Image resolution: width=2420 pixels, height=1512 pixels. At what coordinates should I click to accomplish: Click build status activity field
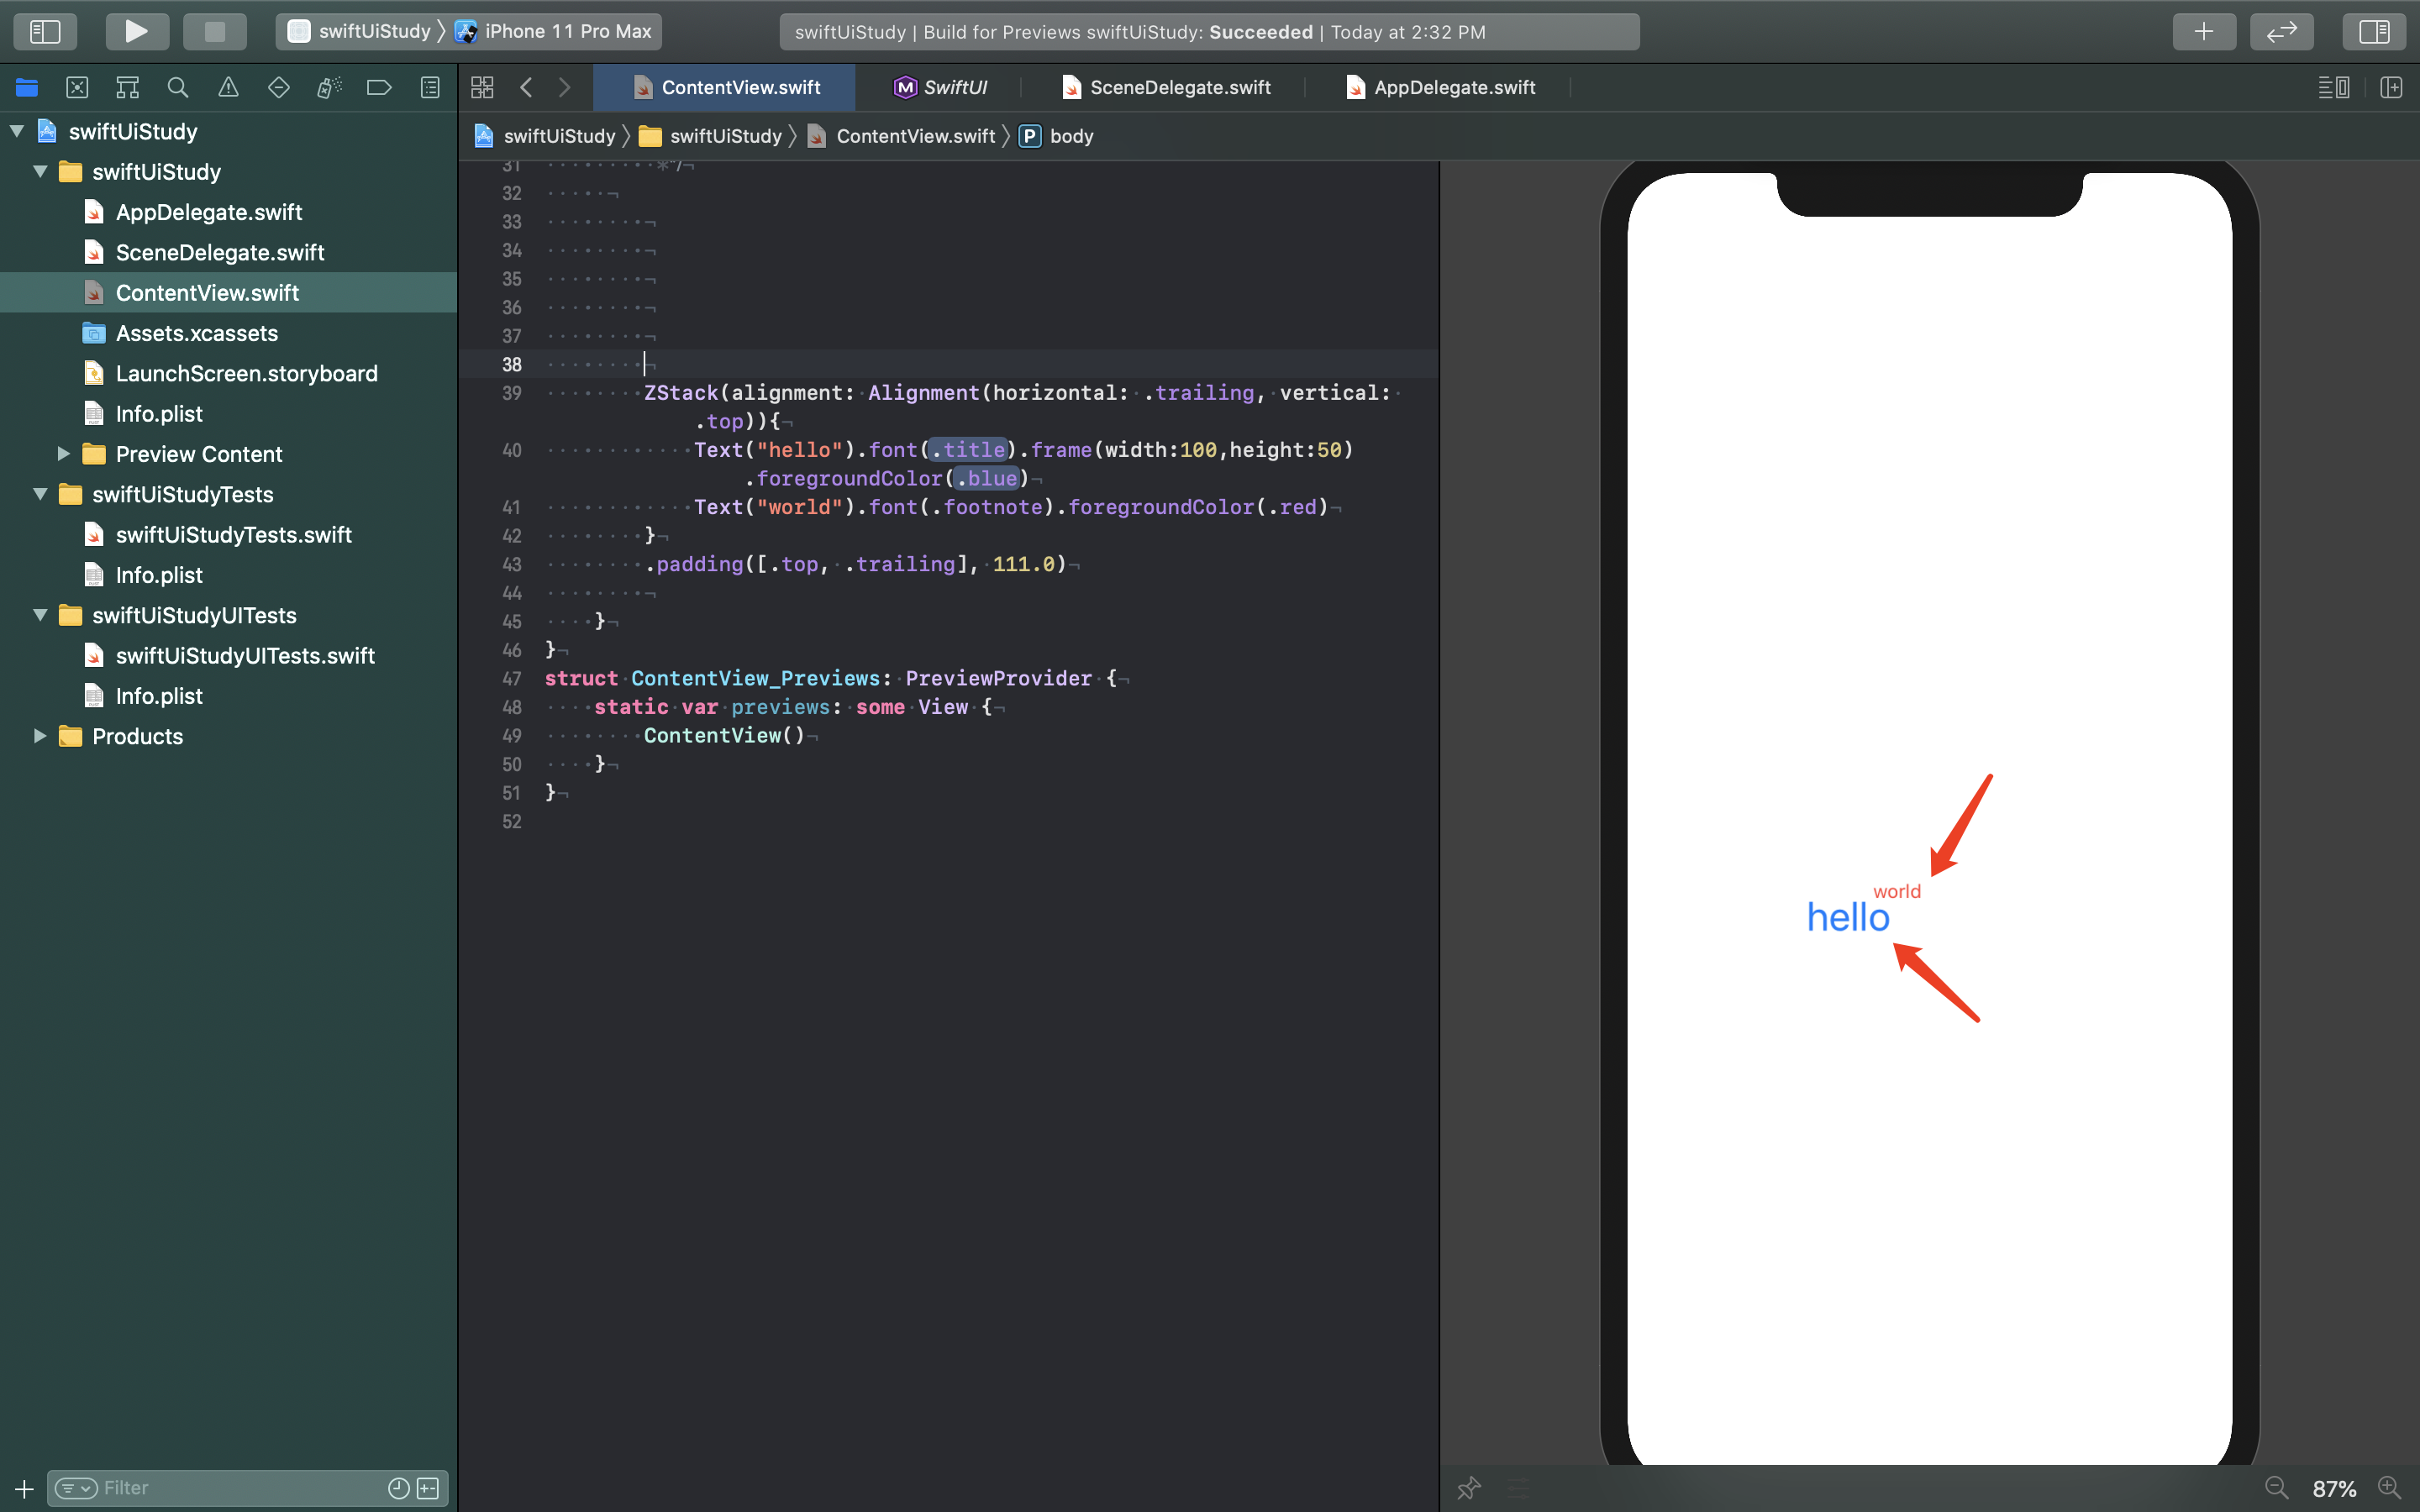[x=1209, y=32]
